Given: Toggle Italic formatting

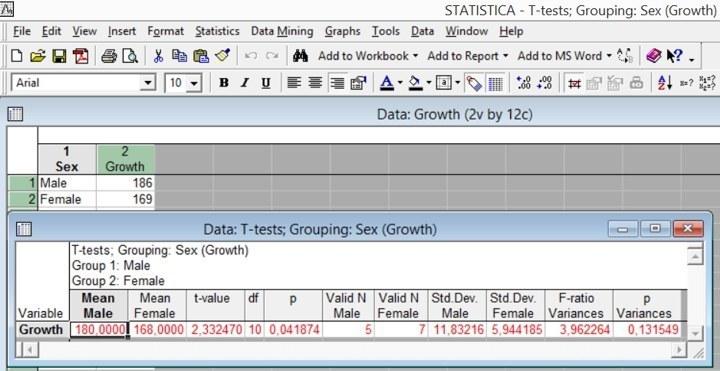Looking at the screenshot, I should point(245,83).
